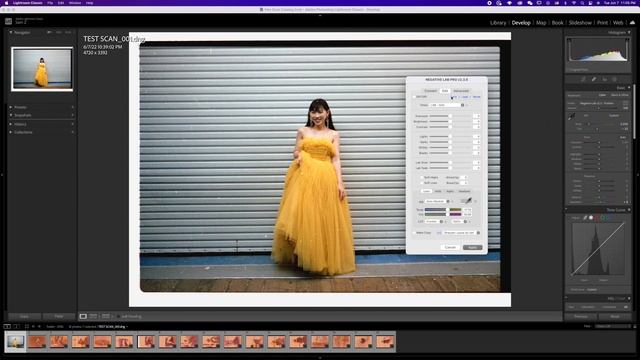Open the Window menu
The width and height of the screenshot is (640, 360).
point(75,3)
